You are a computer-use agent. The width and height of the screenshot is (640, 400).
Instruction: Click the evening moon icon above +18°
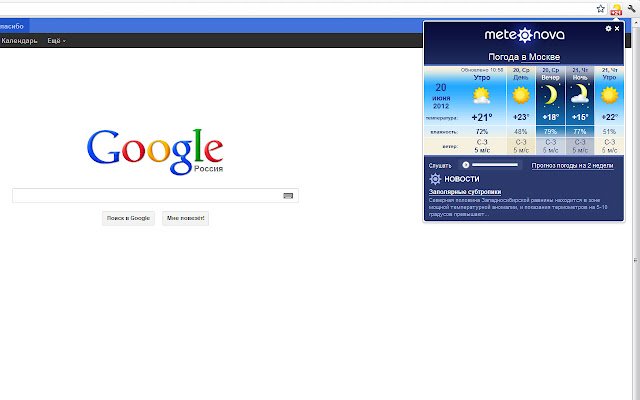[550, 95]
